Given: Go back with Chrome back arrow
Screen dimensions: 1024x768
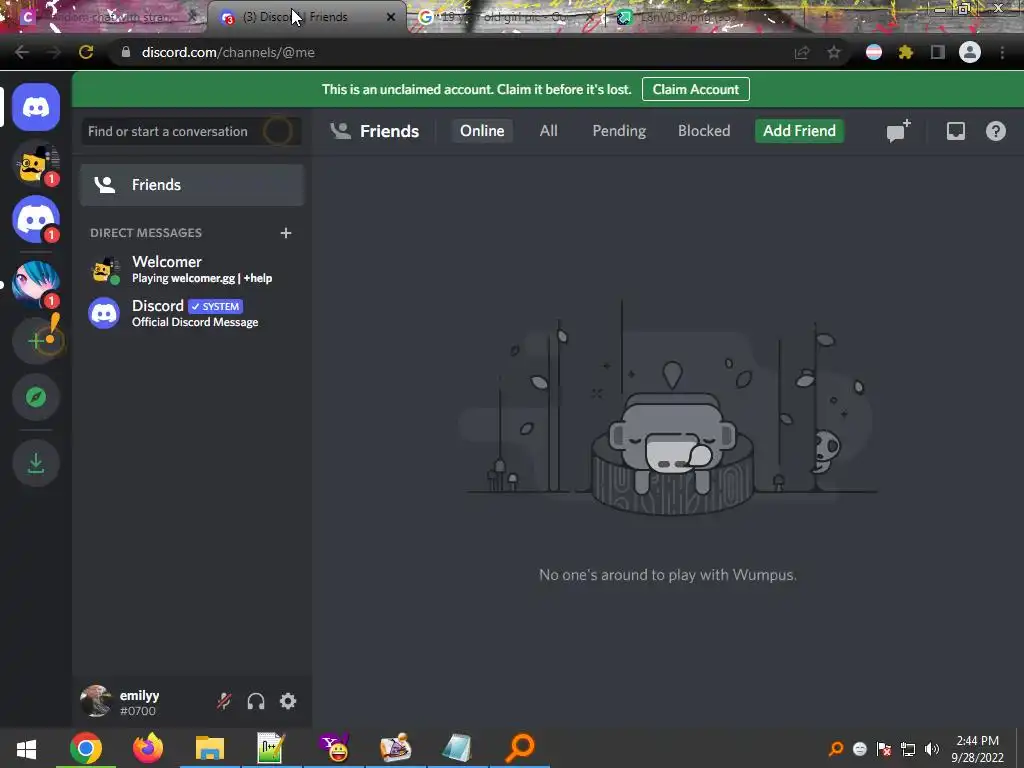Looking at the screenshot, I should 22,52.
